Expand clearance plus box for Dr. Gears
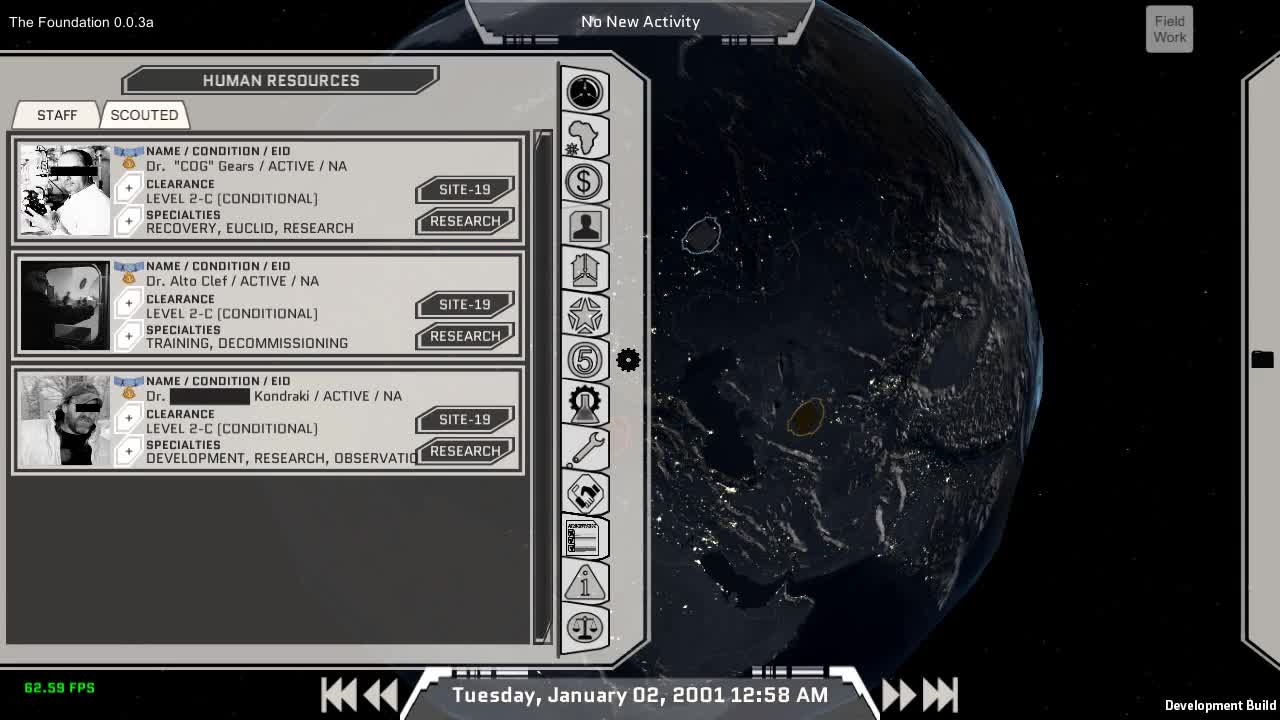The height and width of the screenshot is (720, 1280). (128, 188)
